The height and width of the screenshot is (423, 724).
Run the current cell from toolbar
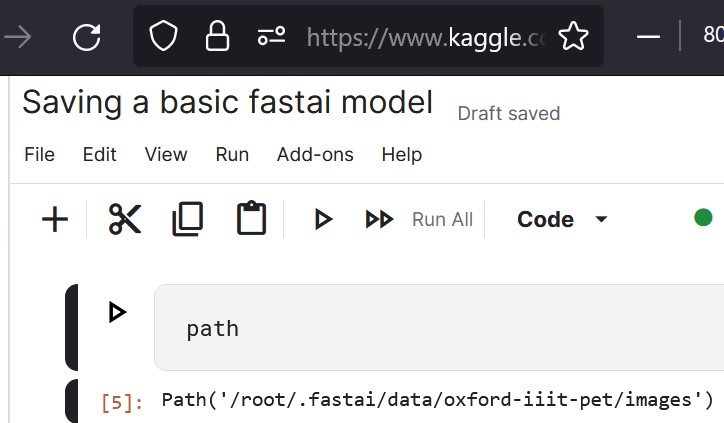coord(323,219)
